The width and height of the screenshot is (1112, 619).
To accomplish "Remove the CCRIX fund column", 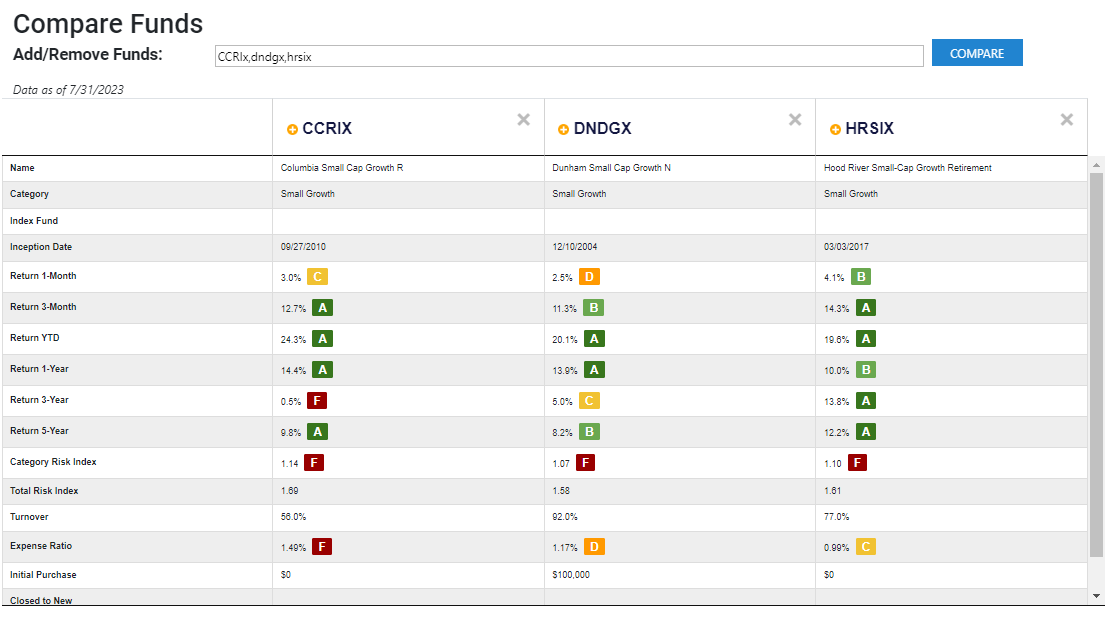I will point(523,120).
